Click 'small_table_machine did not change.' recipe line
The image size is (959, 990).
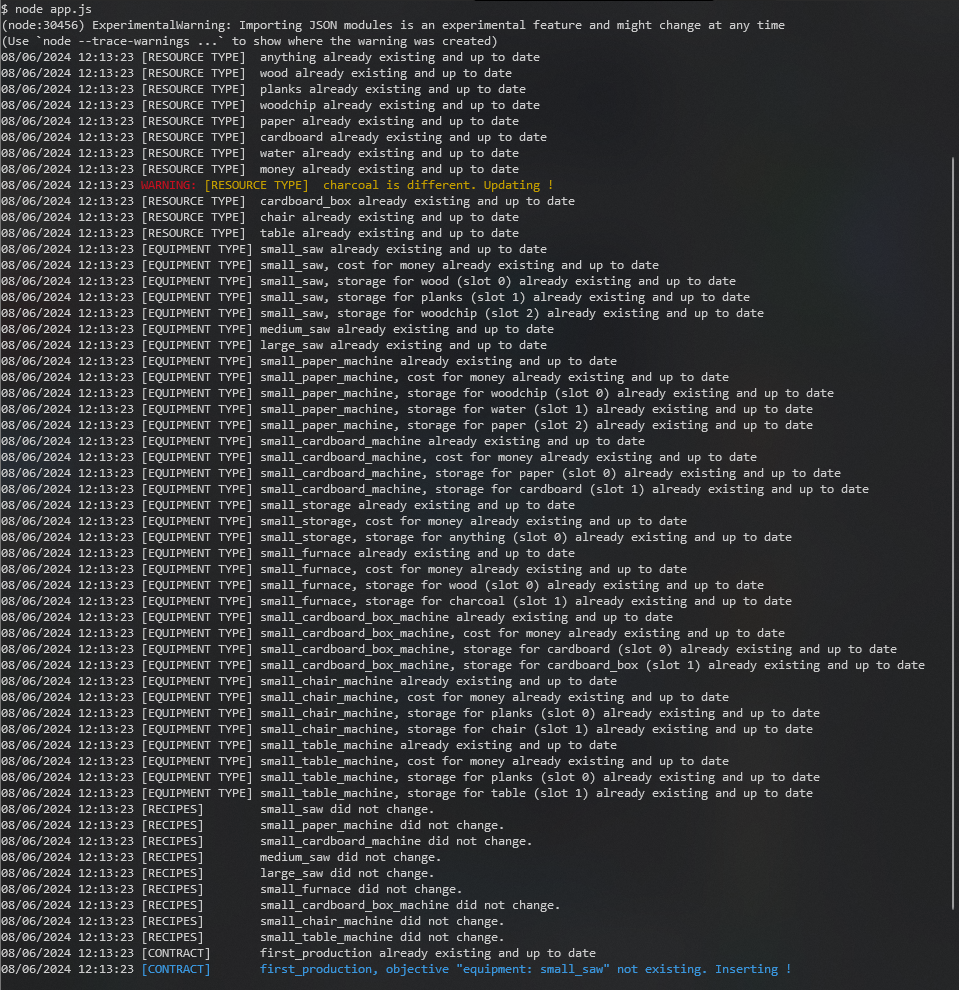[253, 937]
